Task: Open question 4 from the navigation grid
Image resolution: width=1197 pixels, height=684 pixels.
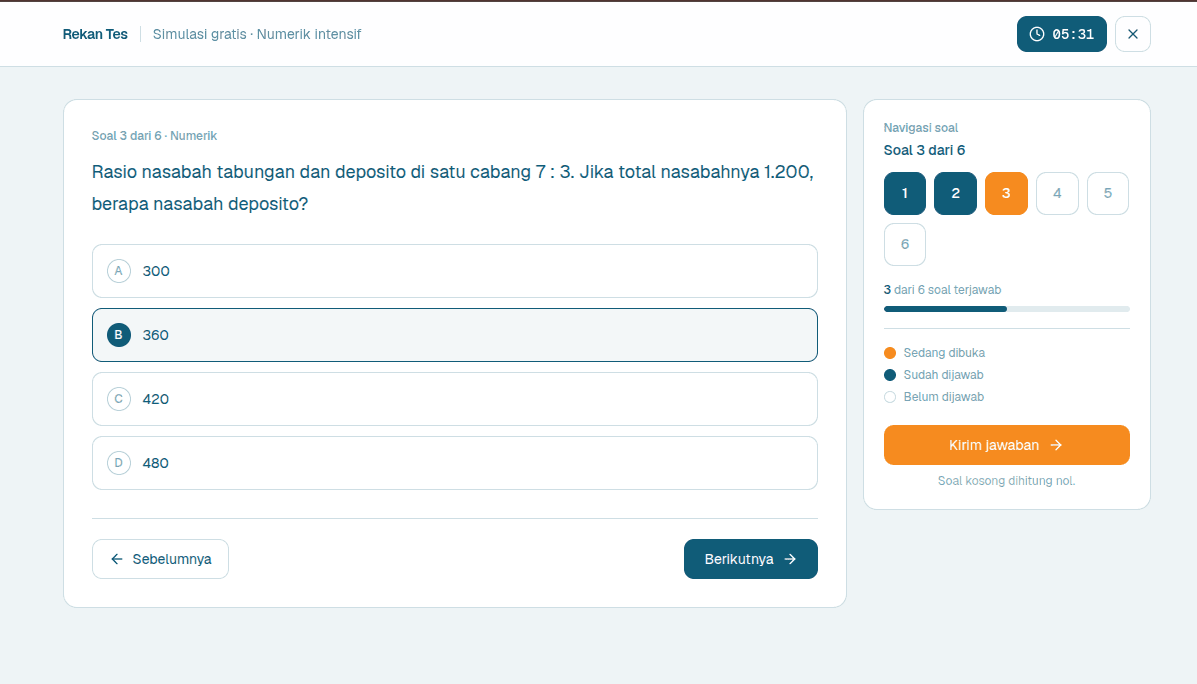Action: (x=1057, y=194)
